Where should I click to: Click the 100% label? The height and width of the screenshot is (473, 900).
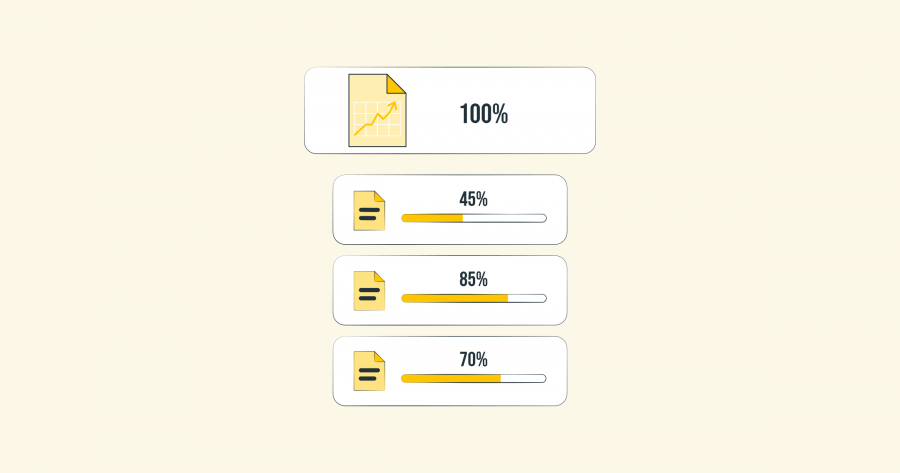[x=484, y=114]
